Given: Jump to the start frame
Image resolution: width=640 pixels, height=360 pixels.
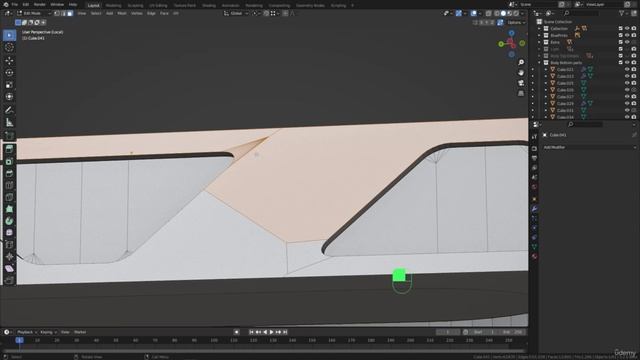Looking at the screenshot, I should click(x=251, y=332).
